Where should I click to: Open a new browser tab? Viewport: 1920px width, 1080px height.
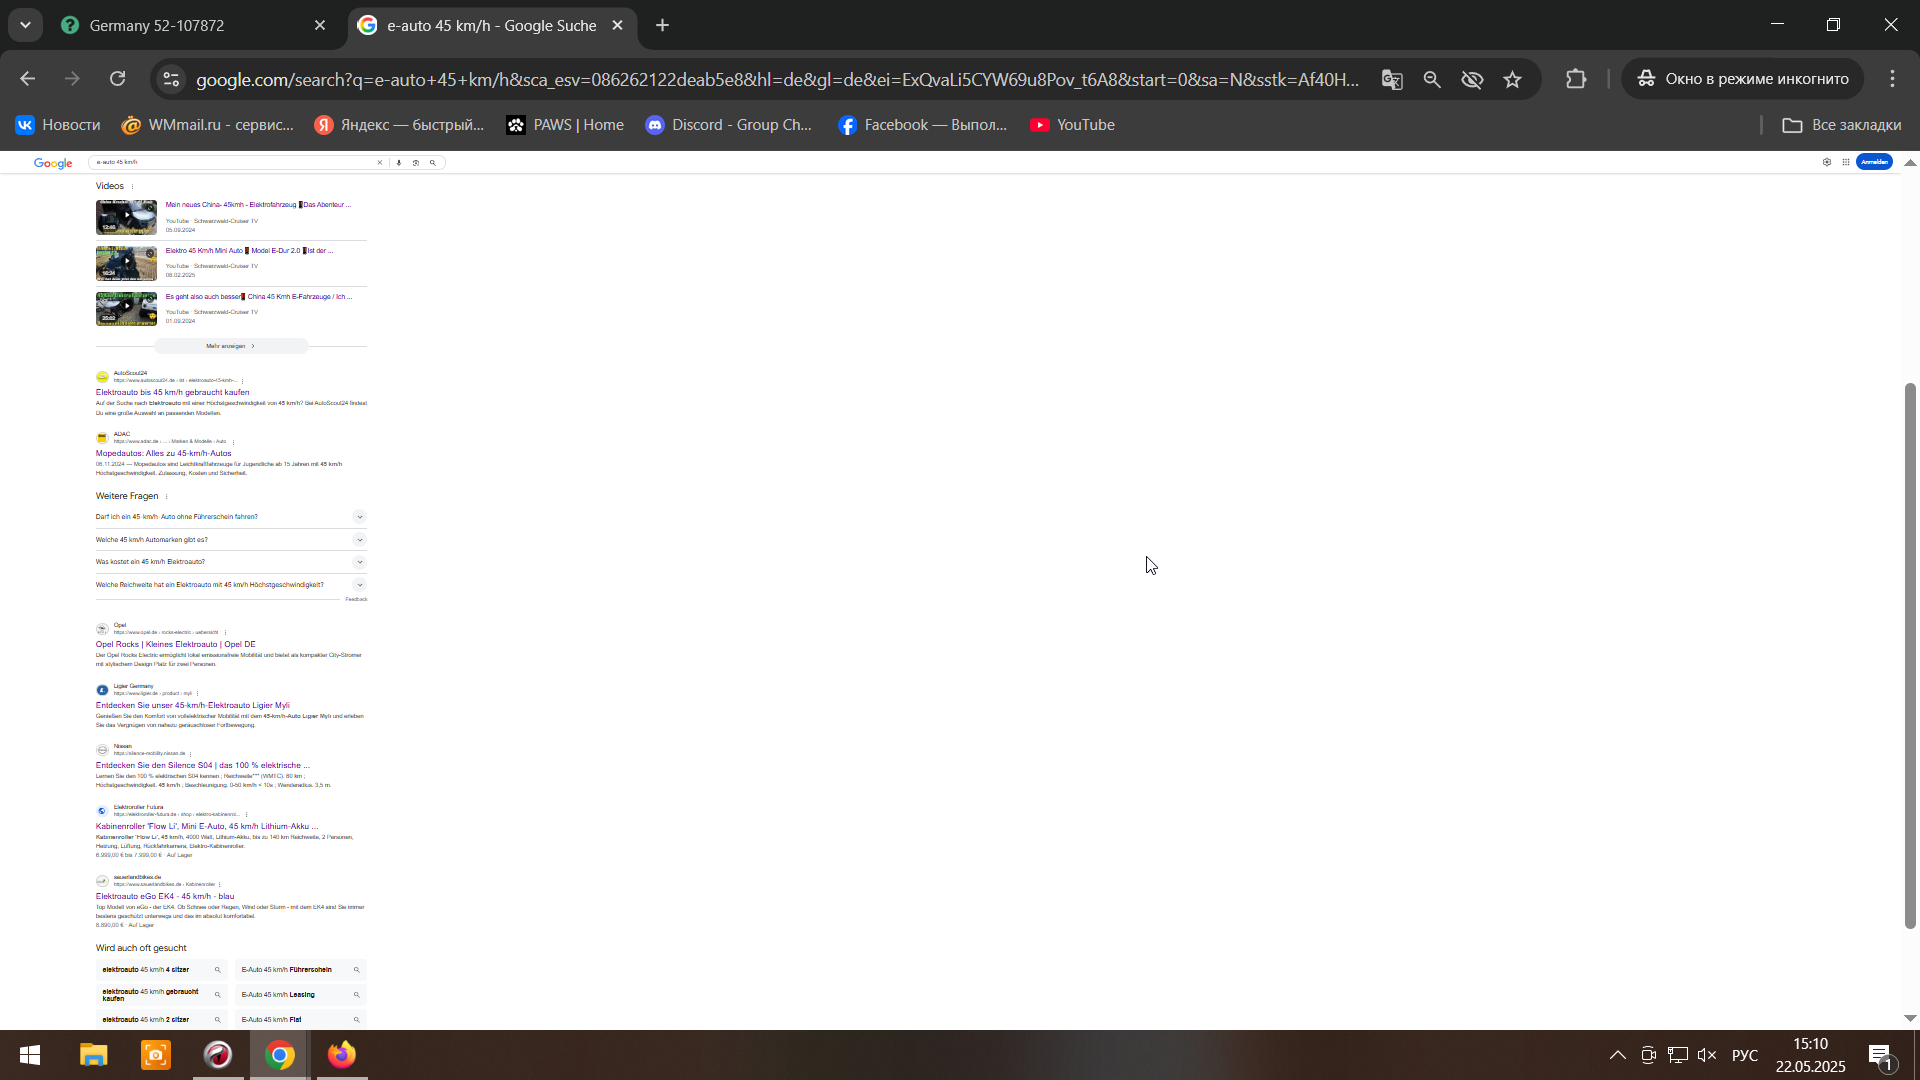point(663,26)
